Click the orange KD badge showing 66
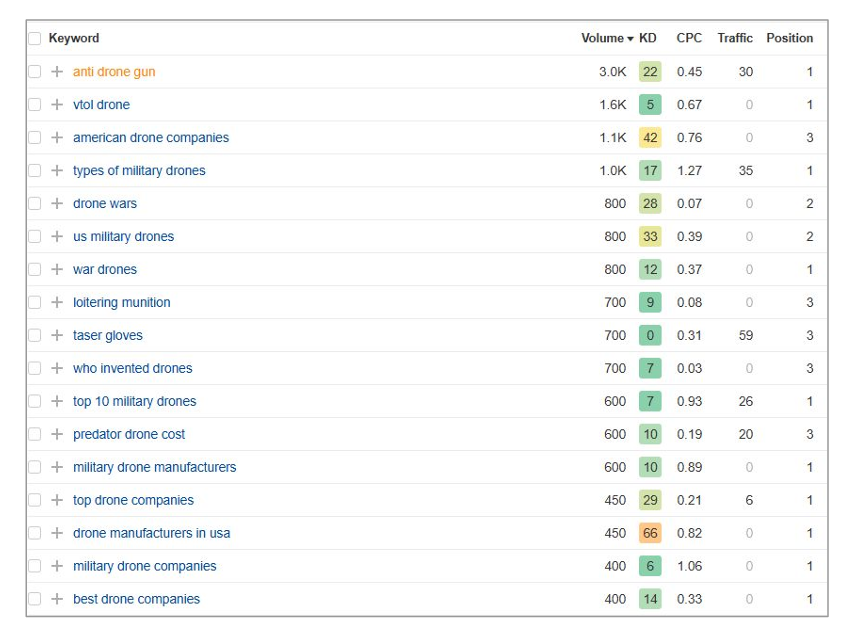The height and width of the screenshot is (631, 843). [x=650, y=534]
